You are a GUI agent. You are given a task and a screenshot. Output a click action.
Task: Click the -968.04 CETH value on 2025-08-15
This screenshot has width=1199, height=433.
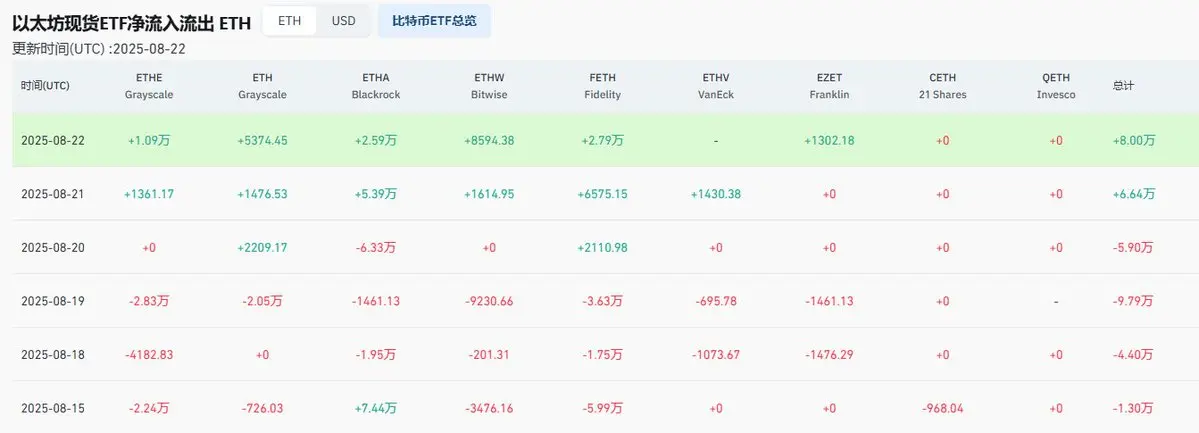(942, 409)
